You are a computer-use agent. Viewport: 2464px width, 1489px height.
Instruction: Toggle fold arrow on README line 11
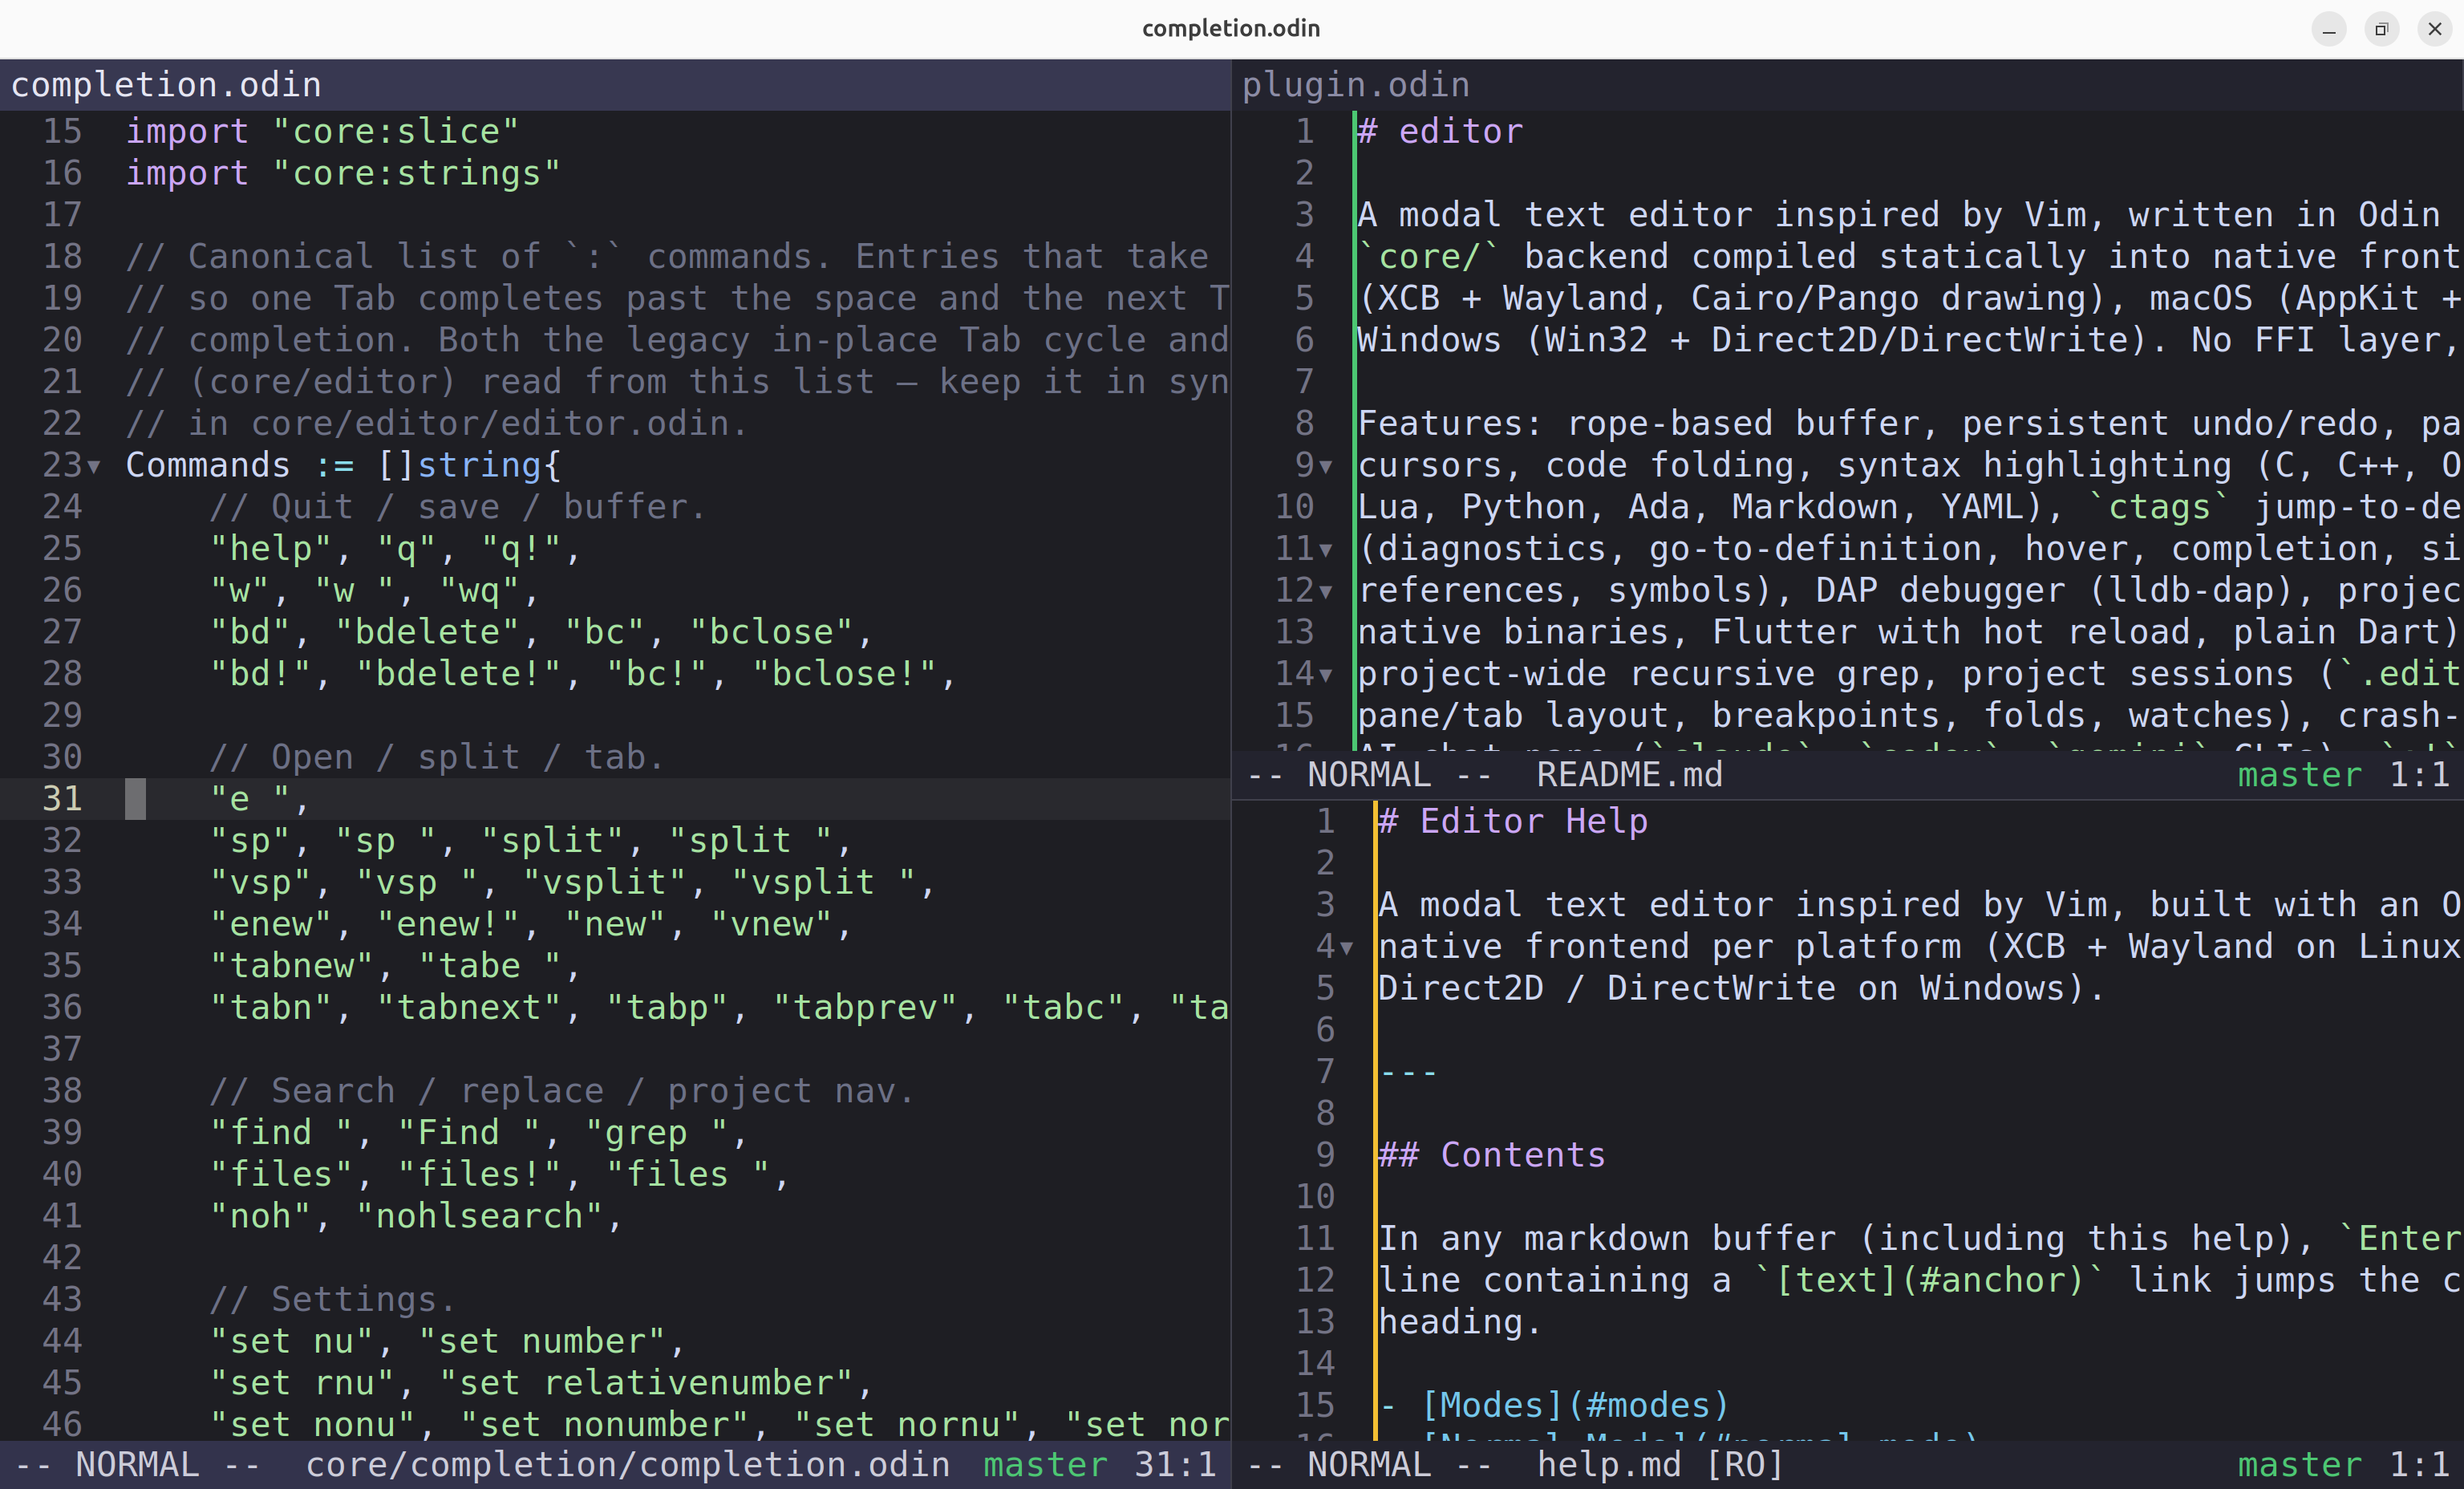click(1326, 549)
